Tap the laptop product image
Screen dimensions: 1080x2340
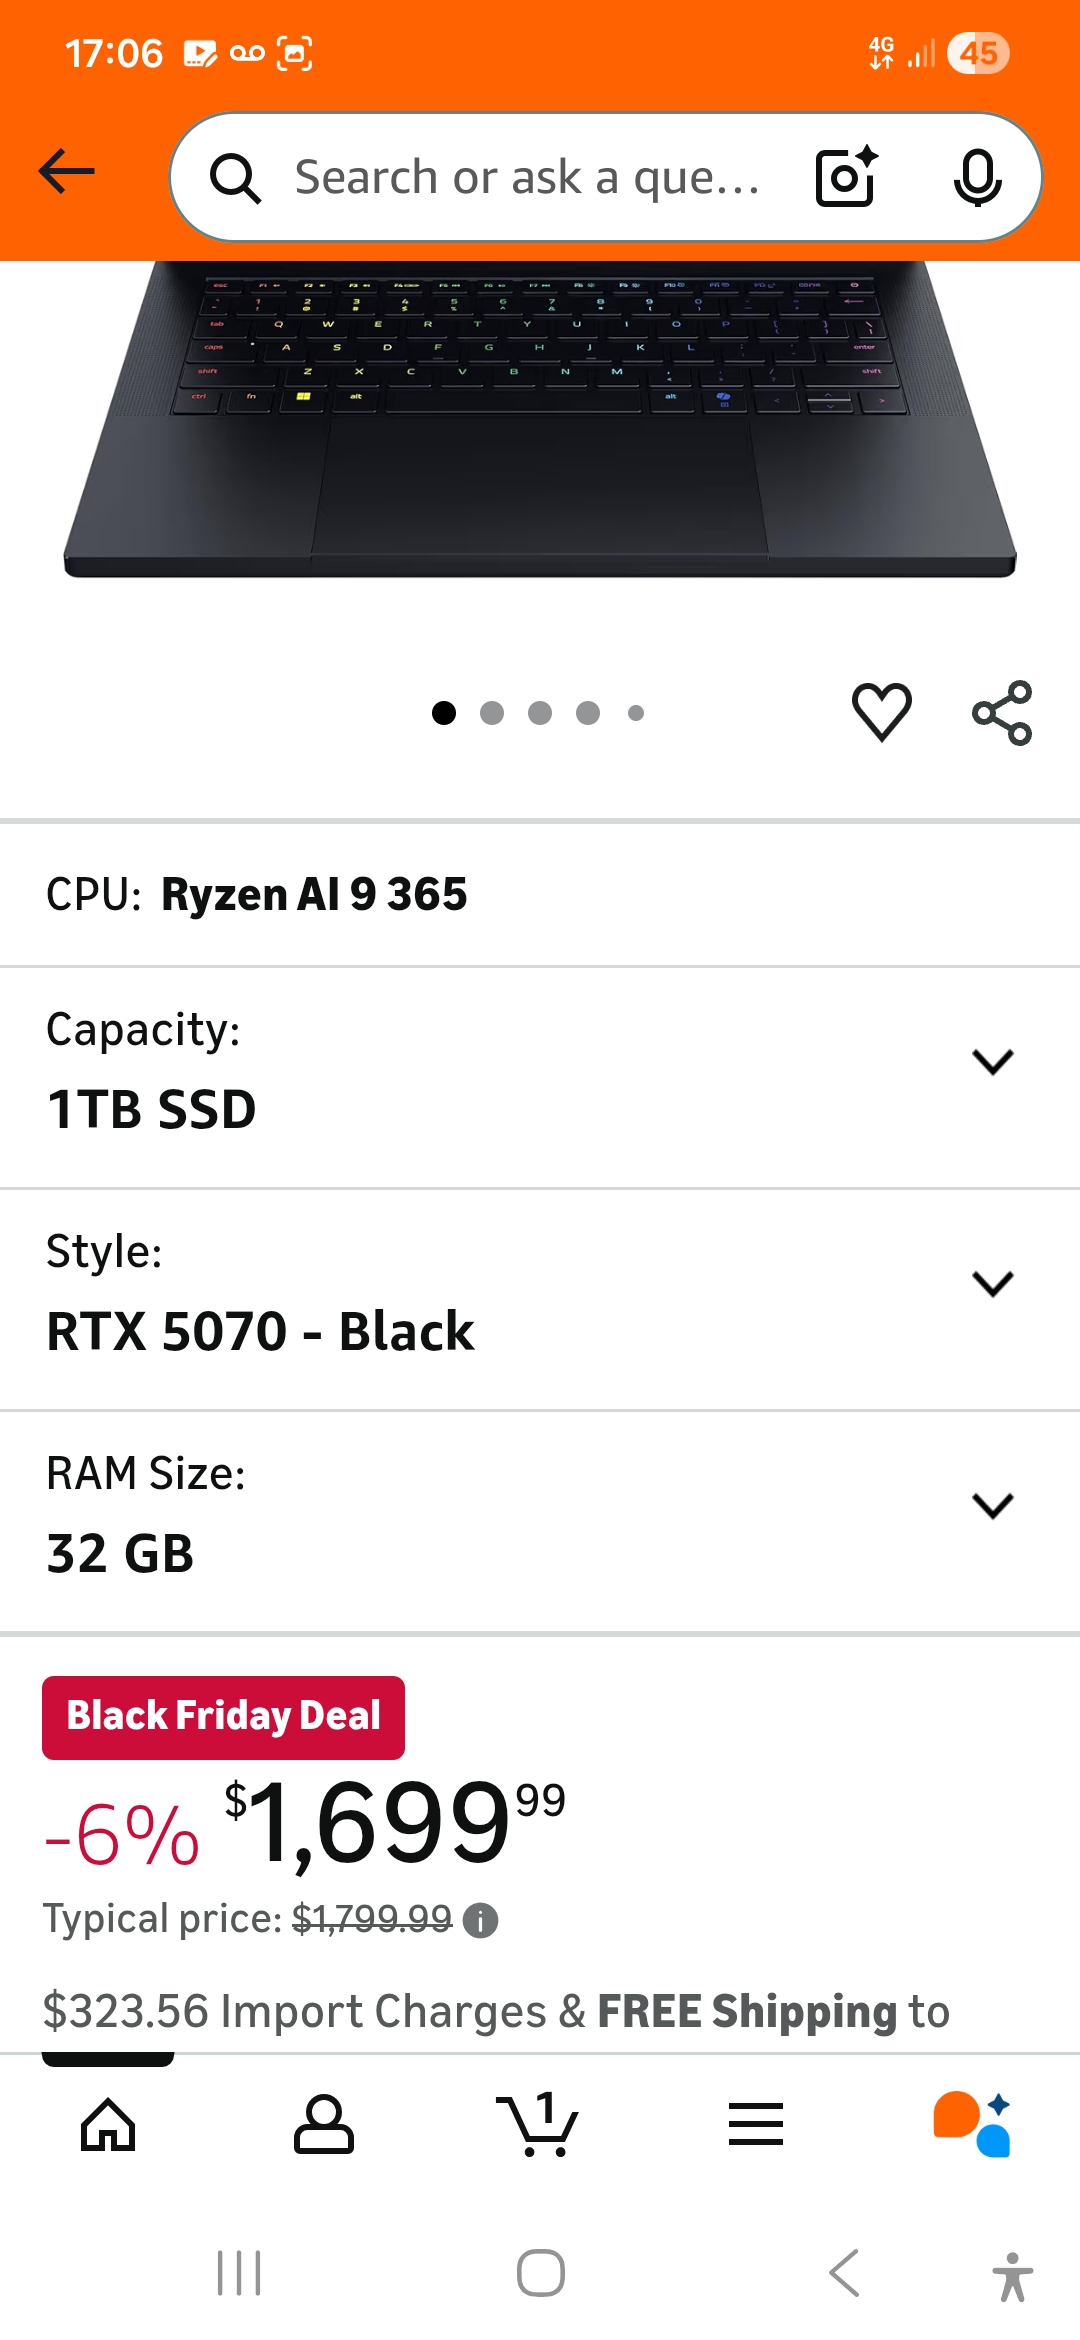click(x=540, y=420)
